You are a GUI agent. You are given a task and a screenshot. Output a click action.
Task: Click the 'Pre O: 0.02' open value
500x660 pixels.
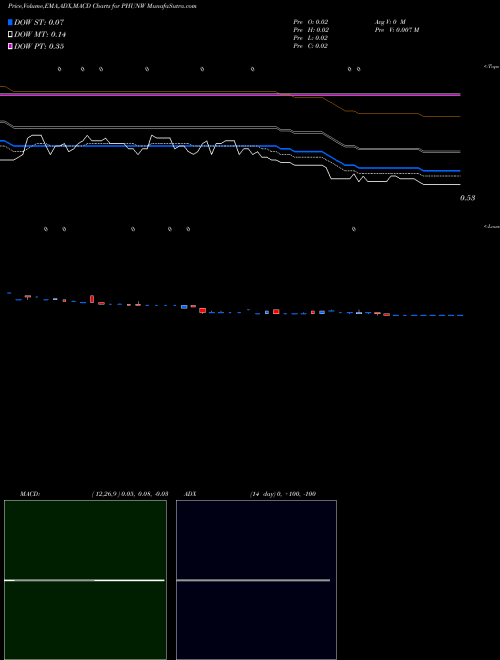click(x=311, y=22)
